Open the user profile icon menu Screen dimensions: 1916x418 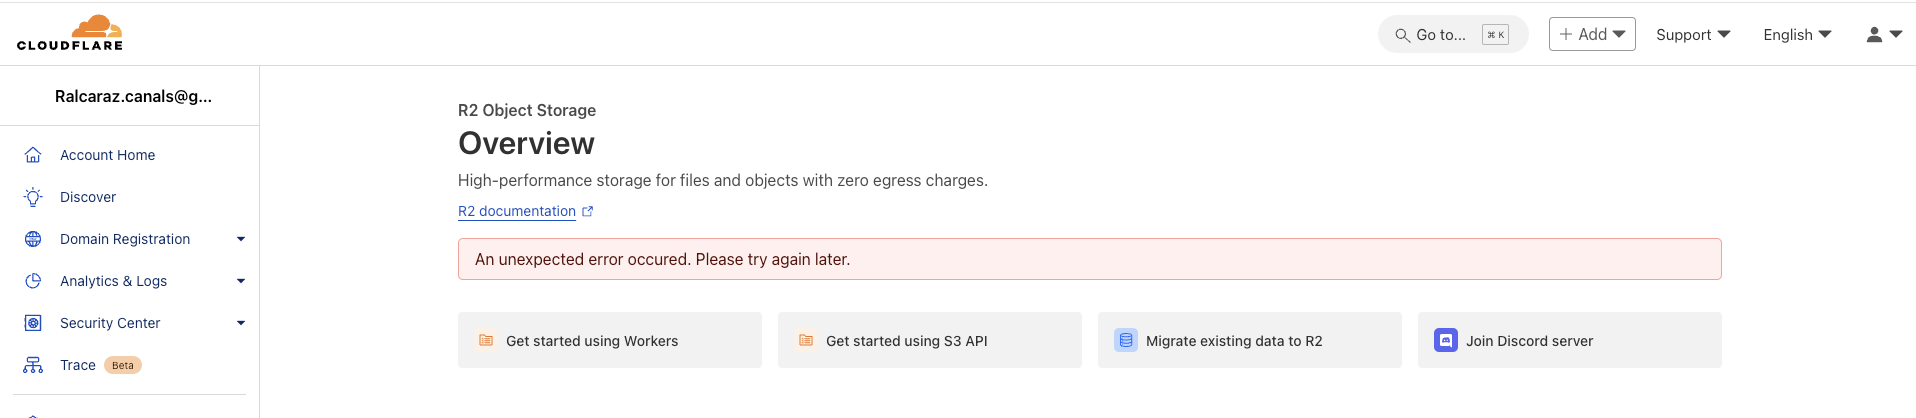point(1883,34)
